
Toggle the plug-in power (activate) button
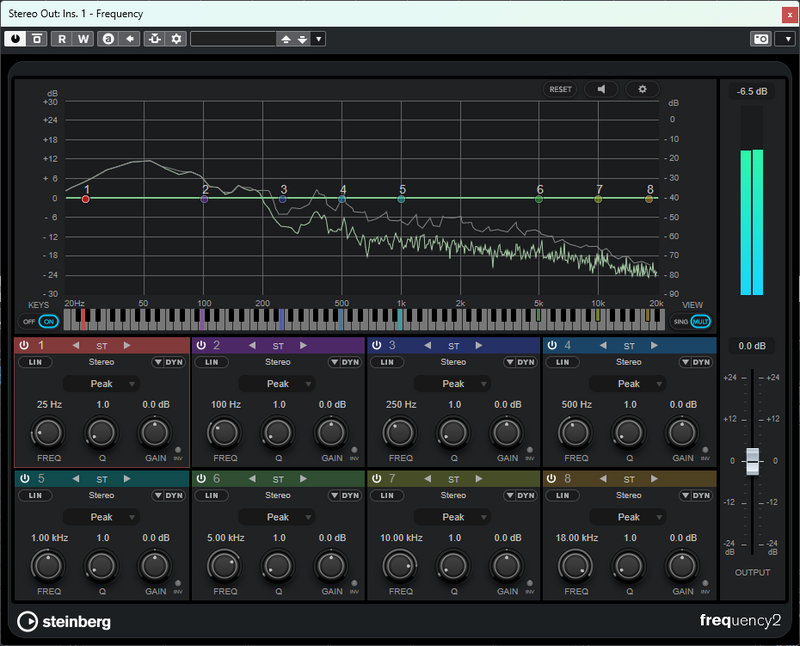pyautogui.click(x=15, y=39)
